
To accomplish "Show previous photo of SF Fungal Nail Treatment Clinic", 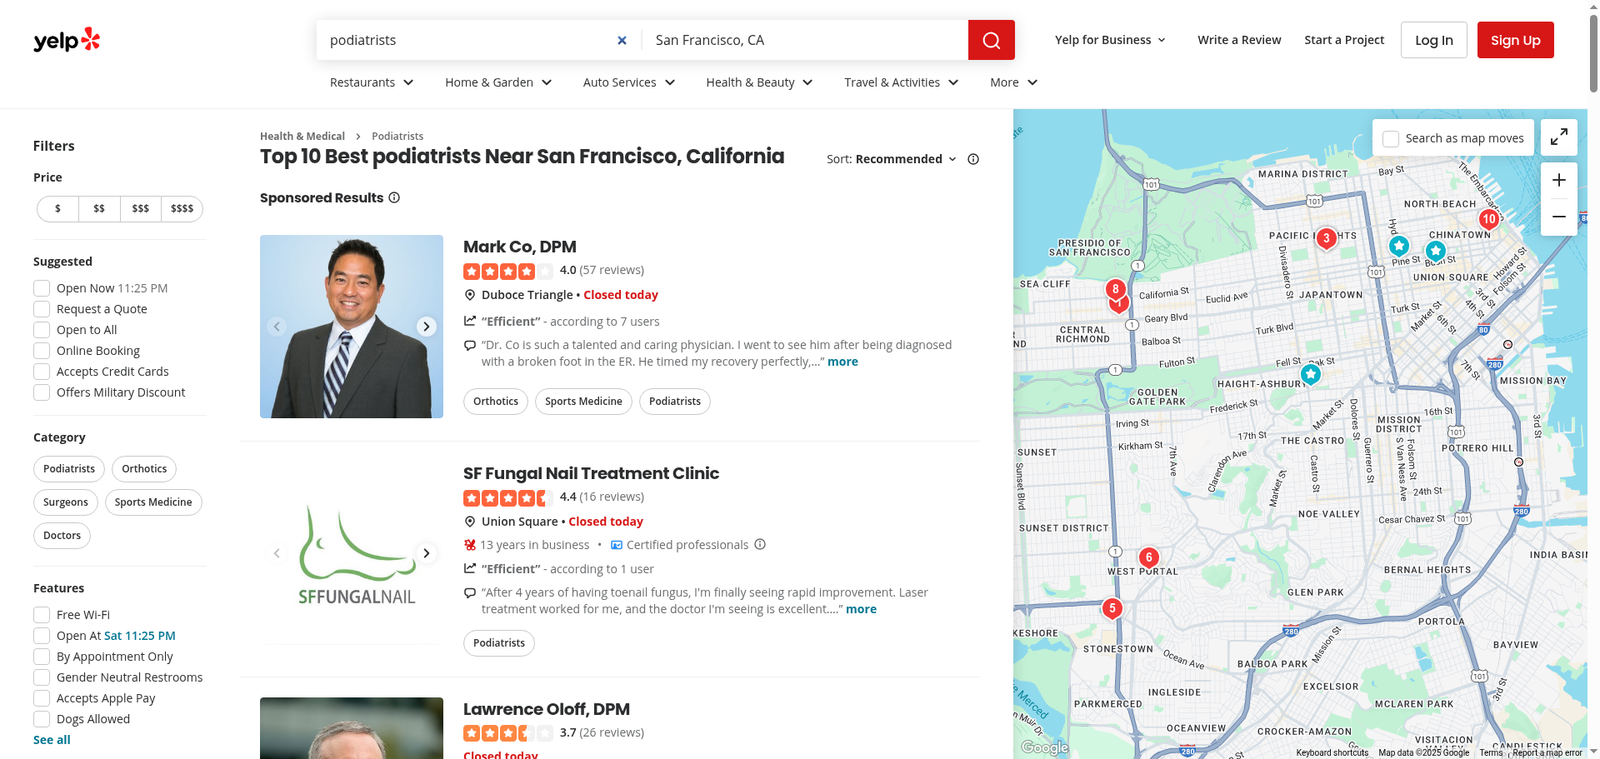I will (277, 553).
